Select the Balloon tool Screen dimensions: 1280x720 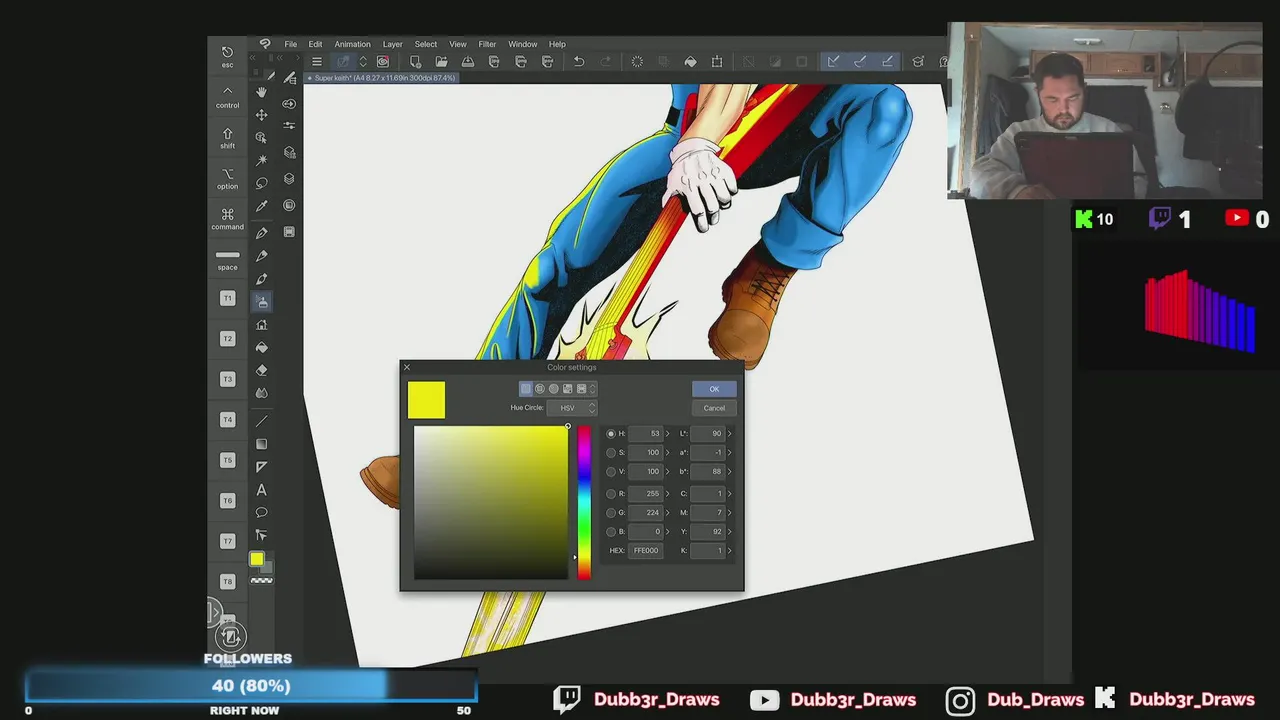click(262, 513)
